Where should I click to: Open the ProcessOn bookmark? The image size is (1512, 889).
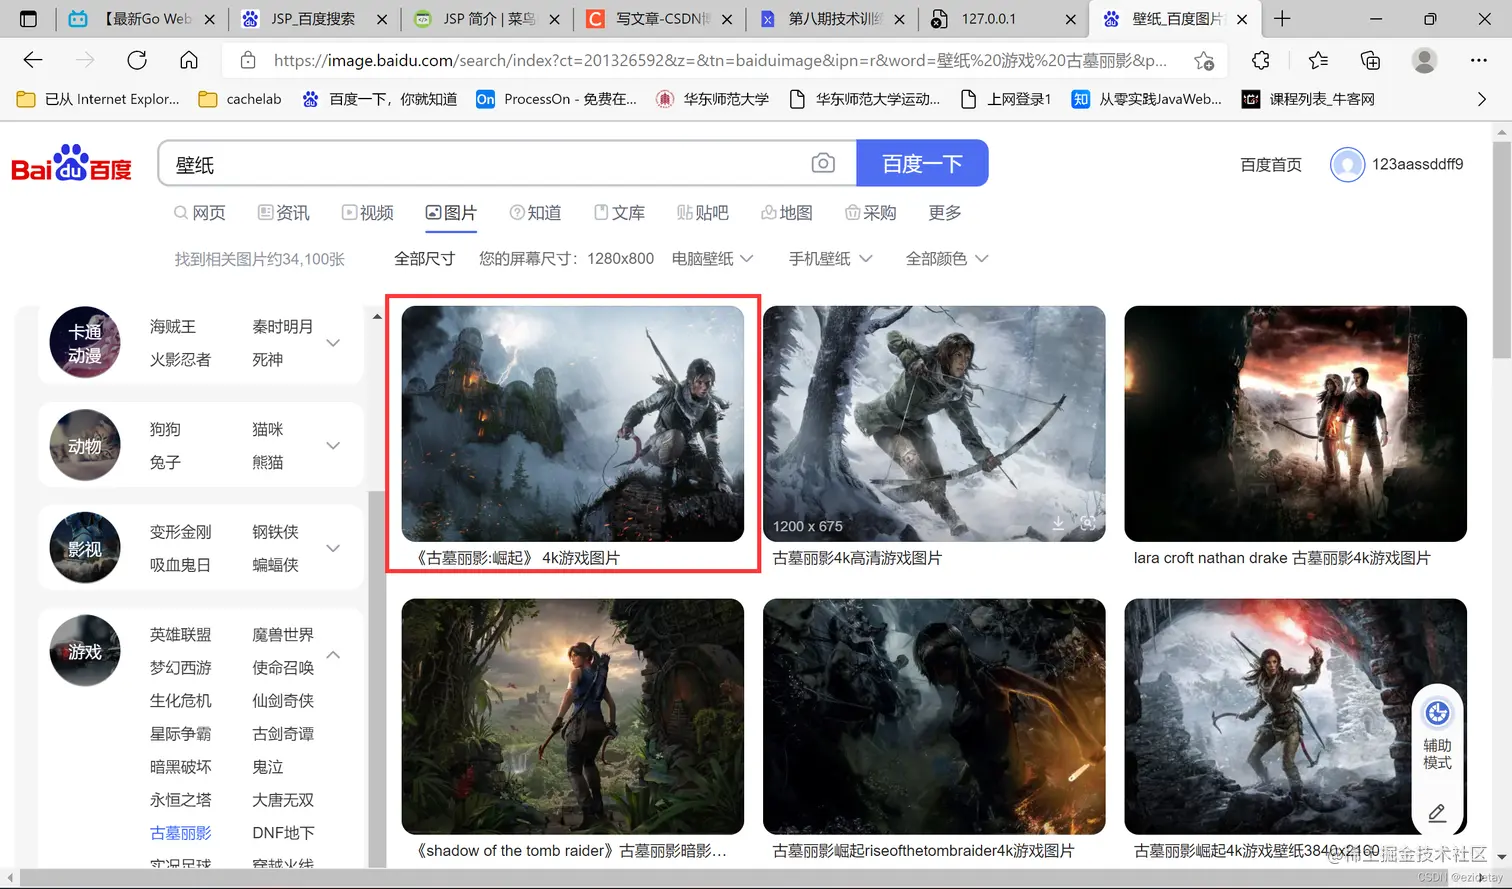click(556, 99)
